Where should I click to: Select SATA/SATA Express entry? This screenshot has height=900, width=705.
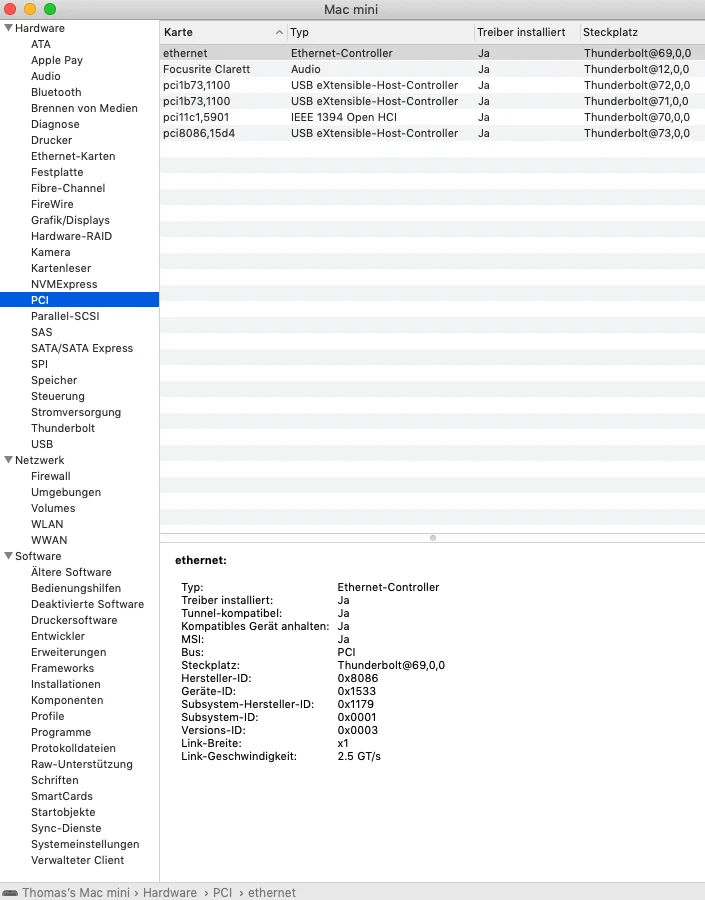coord(82,348)
